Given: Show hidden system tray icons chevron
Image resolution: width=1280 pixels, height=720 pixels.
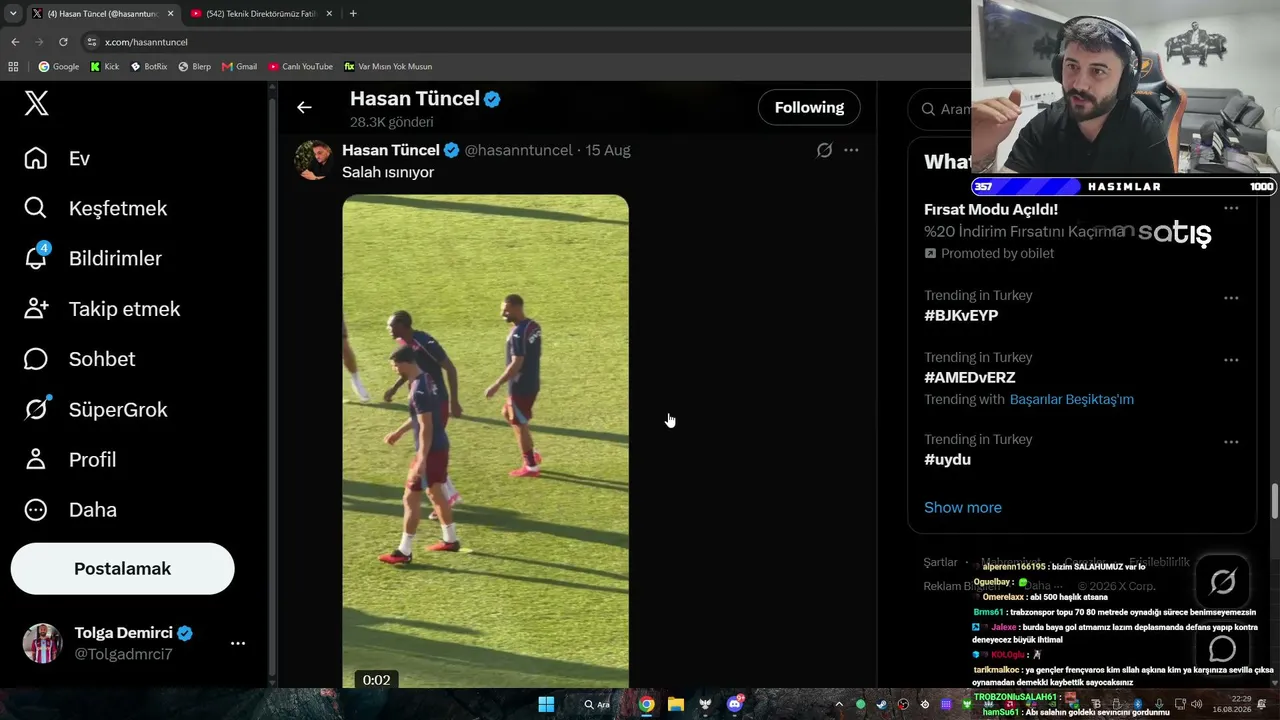Looking at the screenshot, I should (x=841, y=704).
